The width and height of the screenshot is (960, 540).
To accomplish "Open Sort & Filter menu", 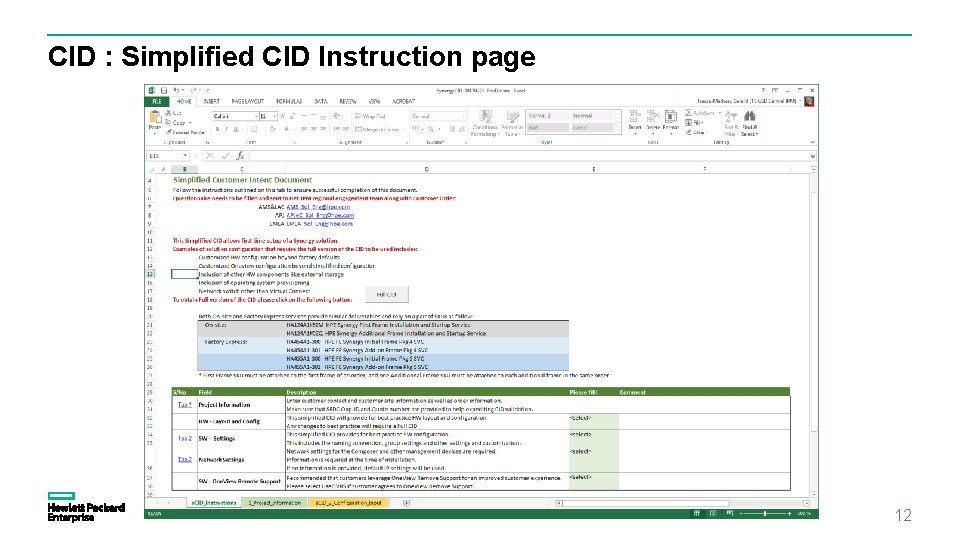I will [731, 123].
